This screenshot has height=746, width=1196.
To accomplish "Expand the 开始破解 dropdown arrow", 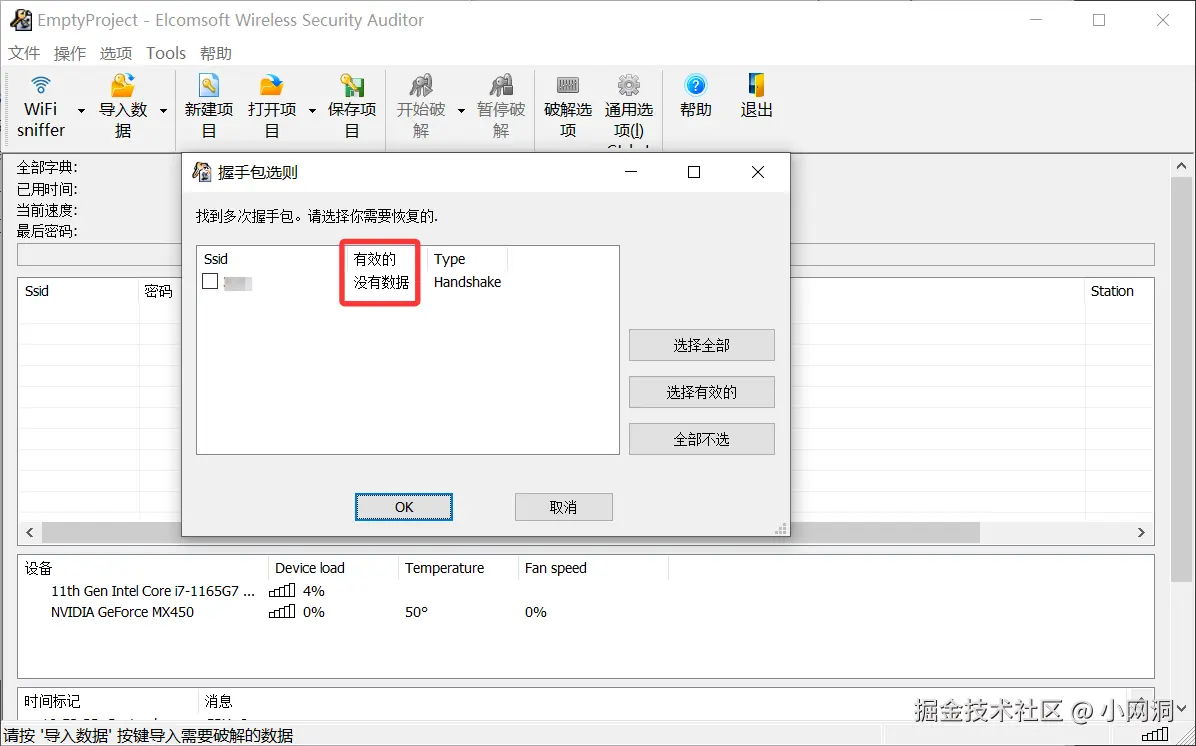I will pyautogui.click(x=461, y=111).
